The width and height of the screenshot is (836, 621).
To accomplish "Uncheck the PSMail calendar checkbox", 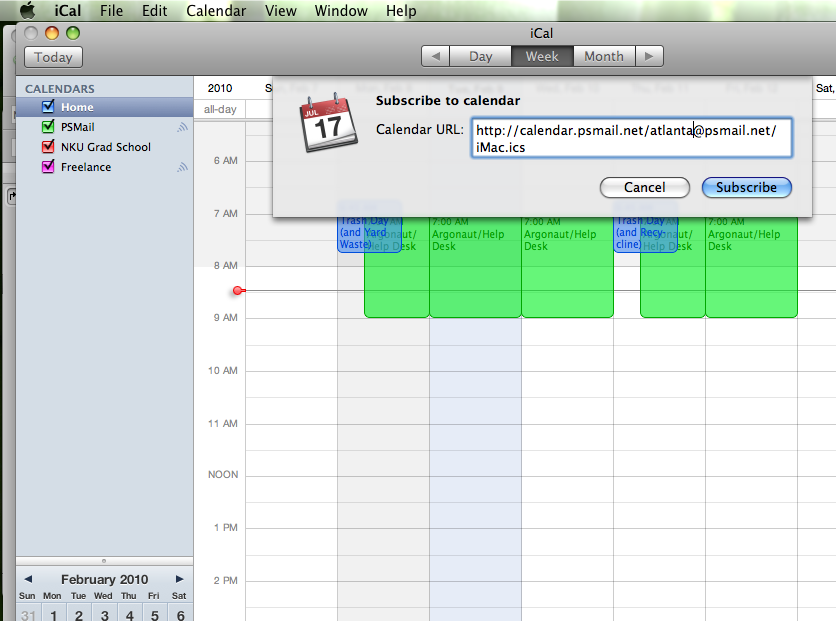I will coord(48,126).
